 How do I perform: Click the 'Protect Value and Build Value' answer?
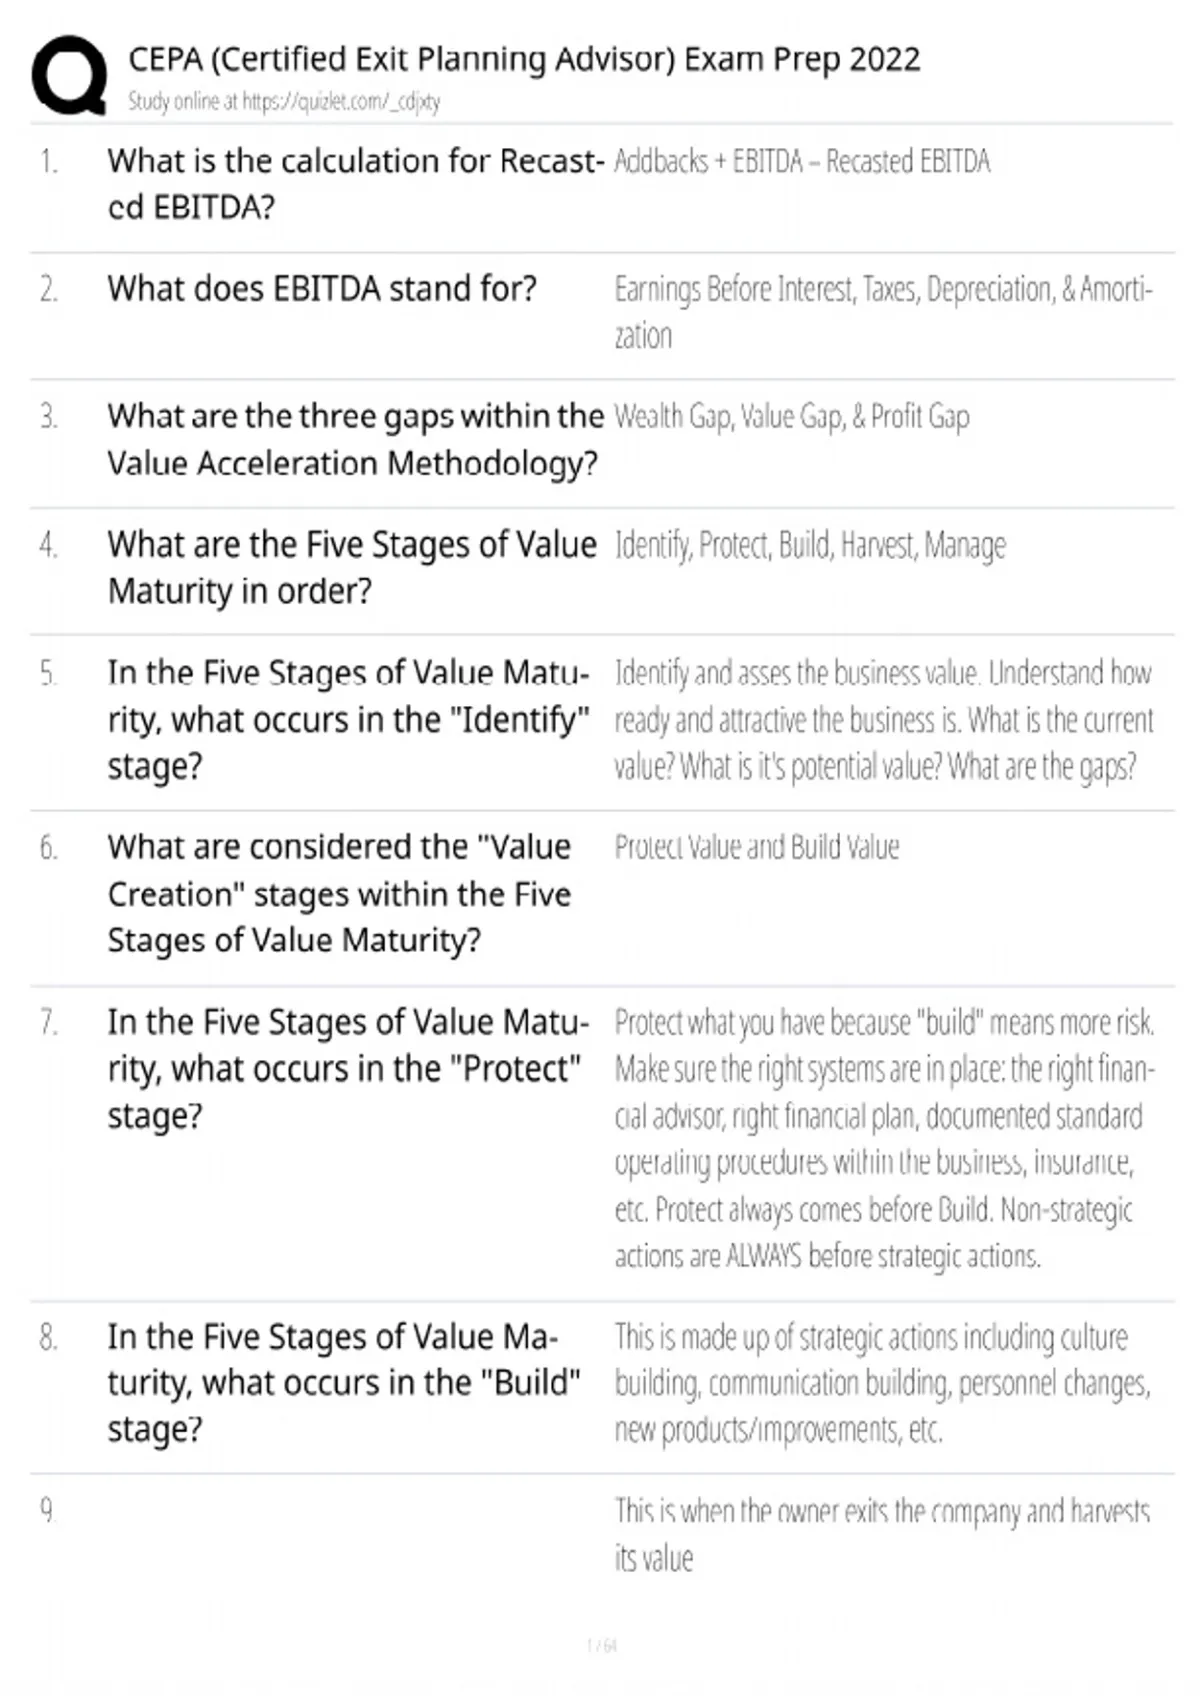(x=757, y=847)
